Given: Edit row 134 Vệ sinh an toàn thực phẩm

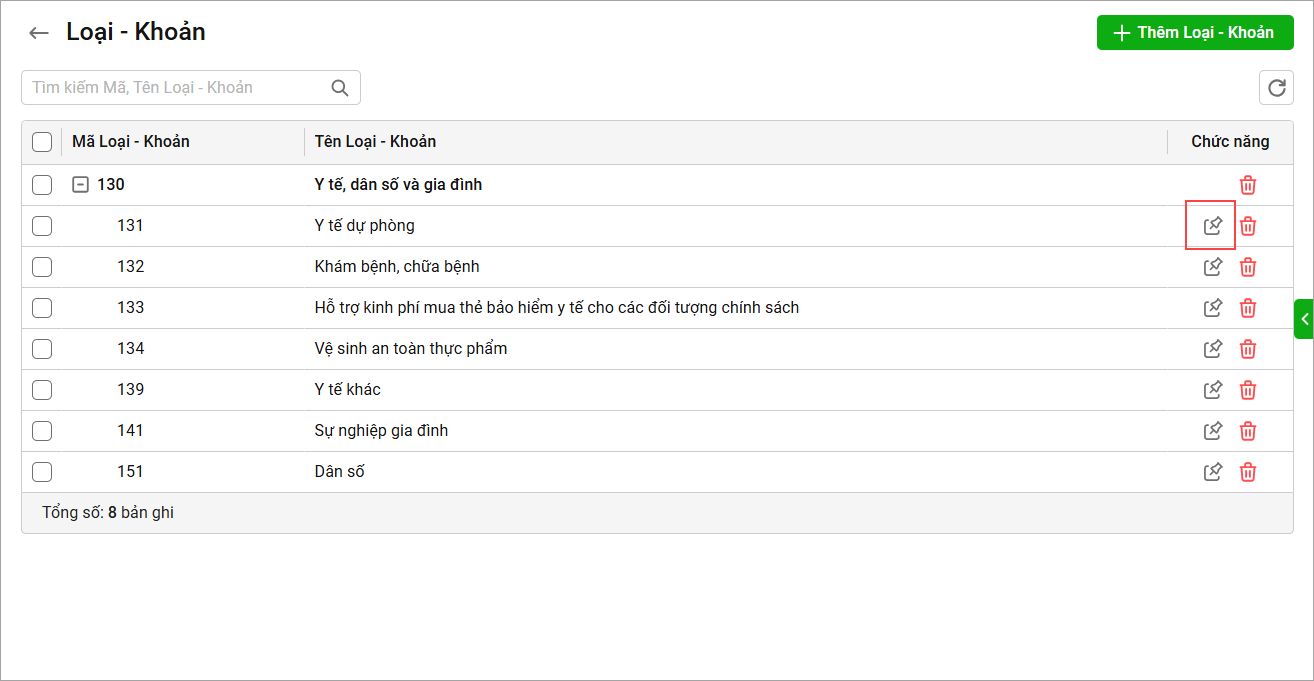Looking at the screenshot, I should click(1212, 349).
